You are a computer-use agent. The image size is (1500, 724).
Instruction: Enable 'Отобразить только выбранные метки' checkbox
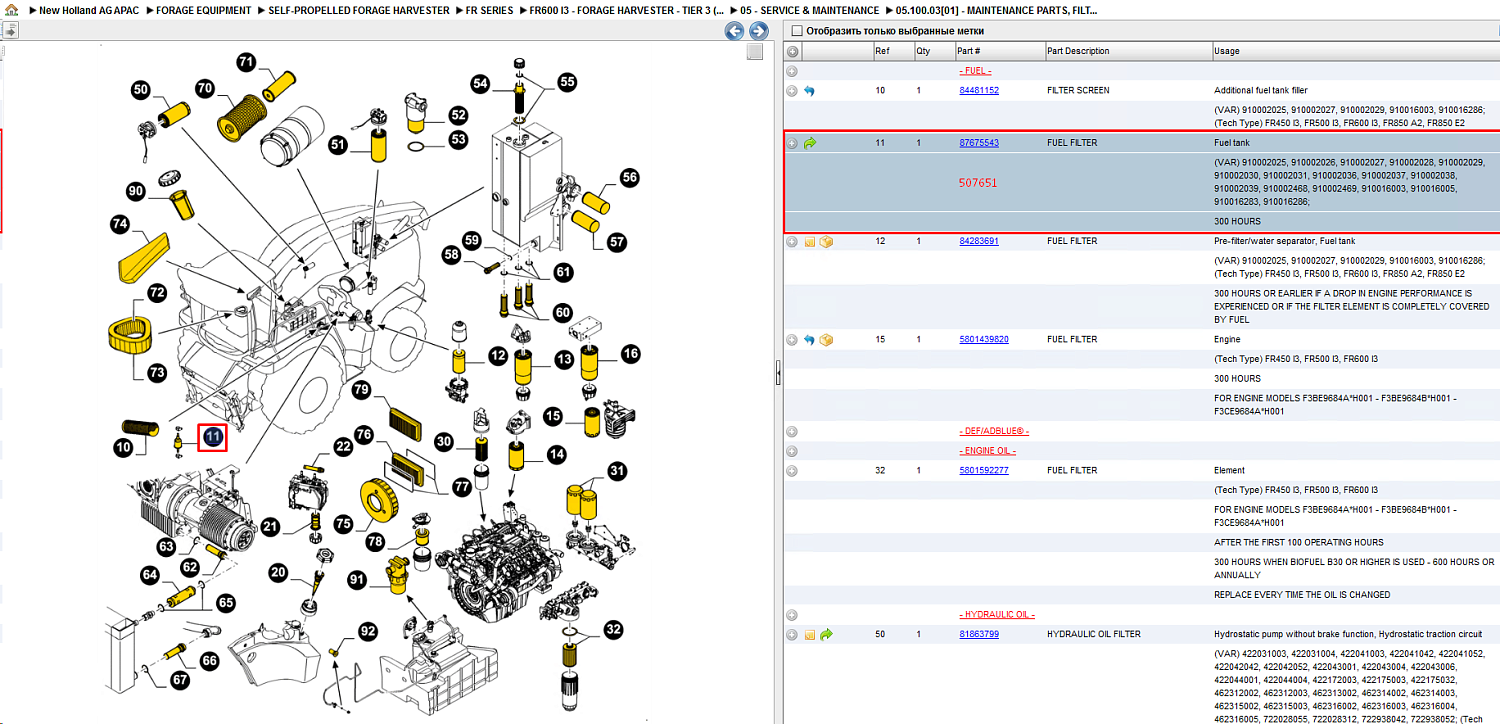(797, 31)
